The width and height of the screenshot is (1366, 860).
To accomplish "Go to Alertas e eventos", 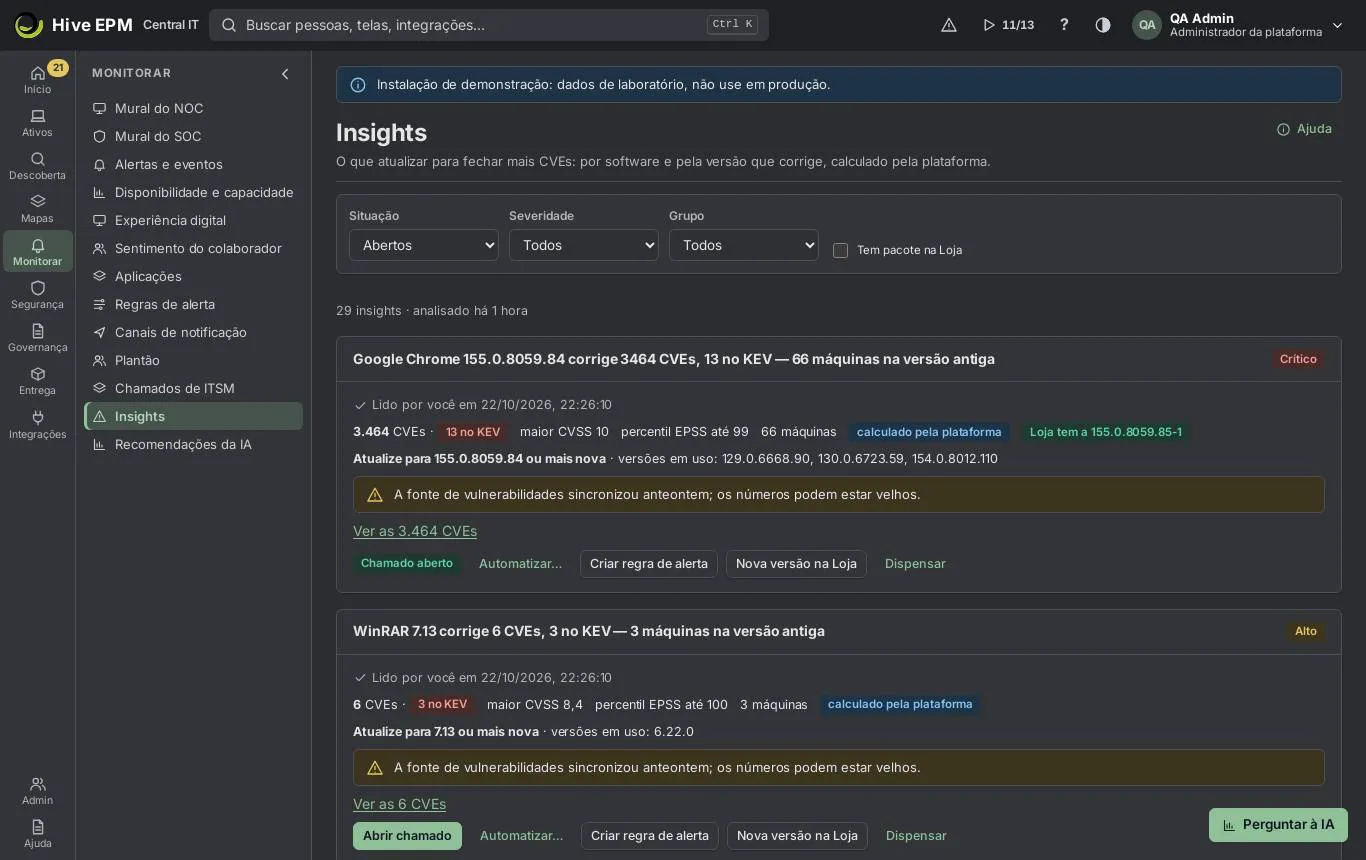I will click(x=194, y=164).
